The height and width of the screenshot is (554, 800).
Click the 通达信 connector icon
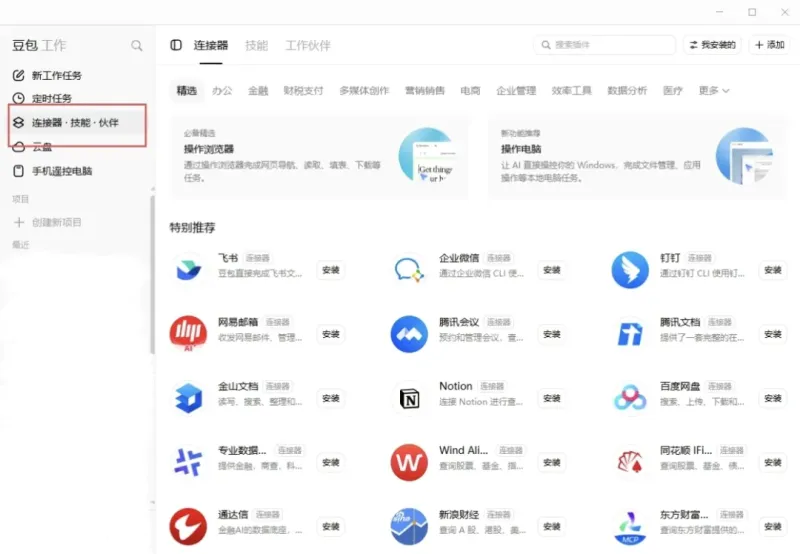tap(188, 526)
